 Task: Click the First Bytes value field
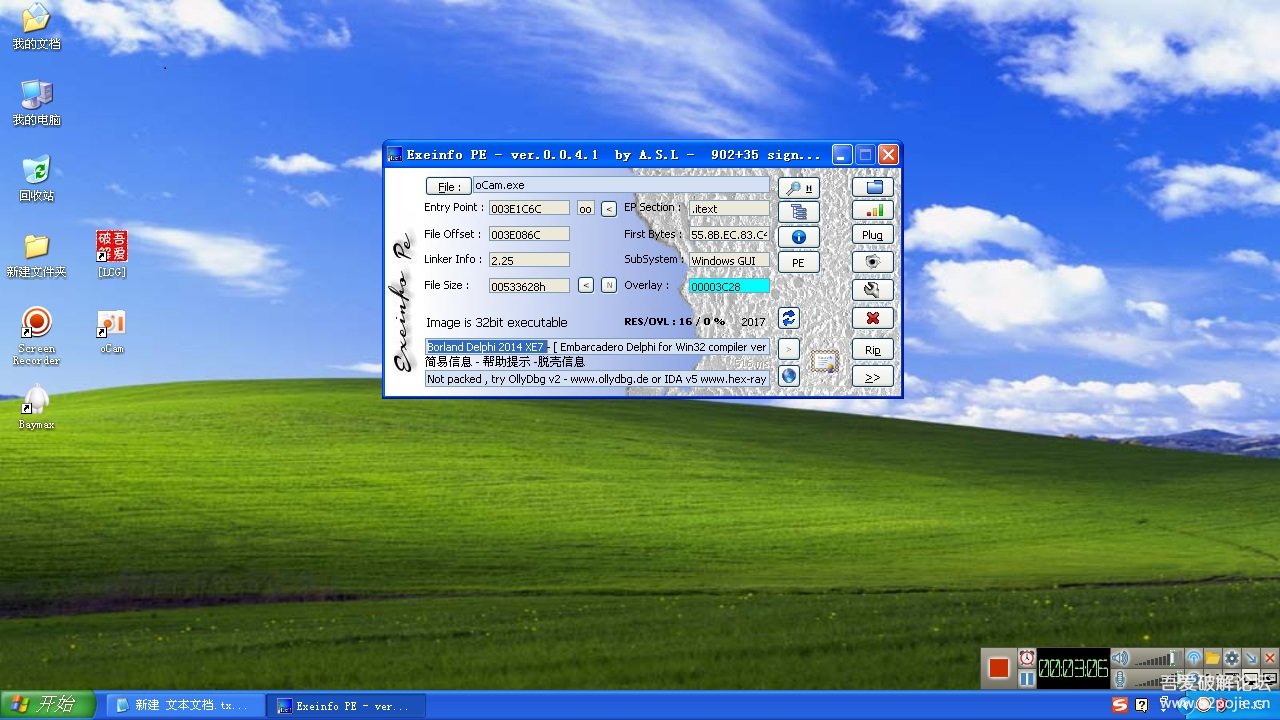coord(729,234)
